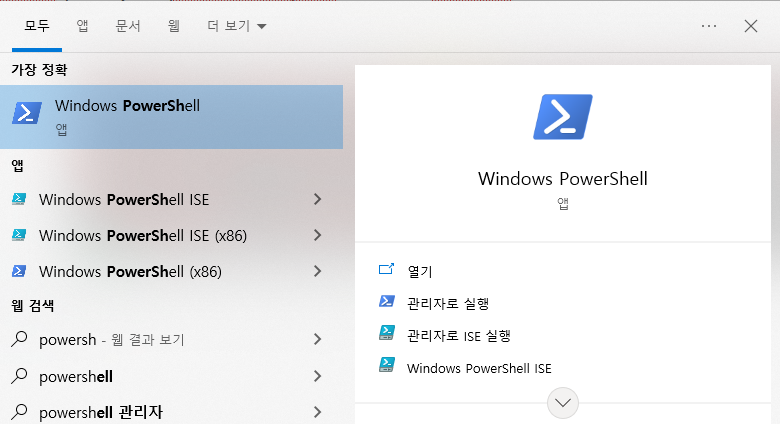Click 열기 to open PowerShell

[x=420, y=271]
